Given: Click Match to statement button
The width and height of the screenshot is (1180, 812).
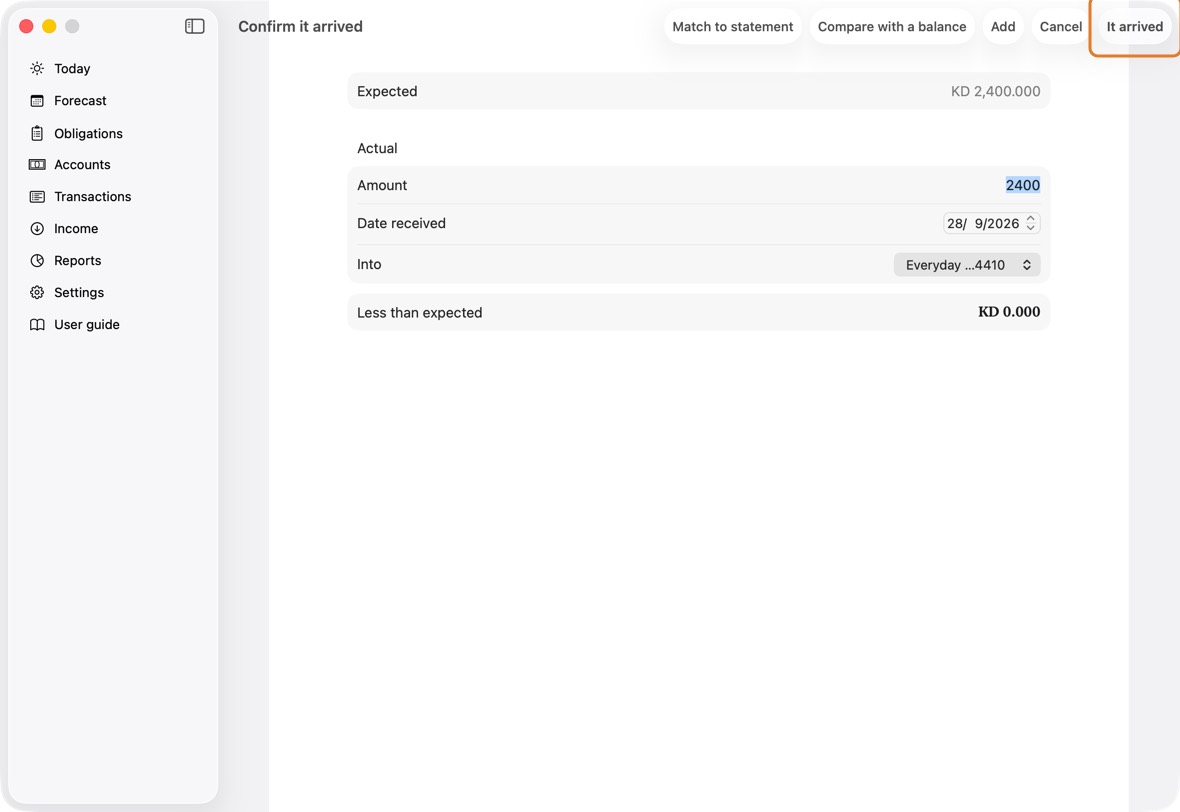Looking at the screenshot, I should pos(732,26).
